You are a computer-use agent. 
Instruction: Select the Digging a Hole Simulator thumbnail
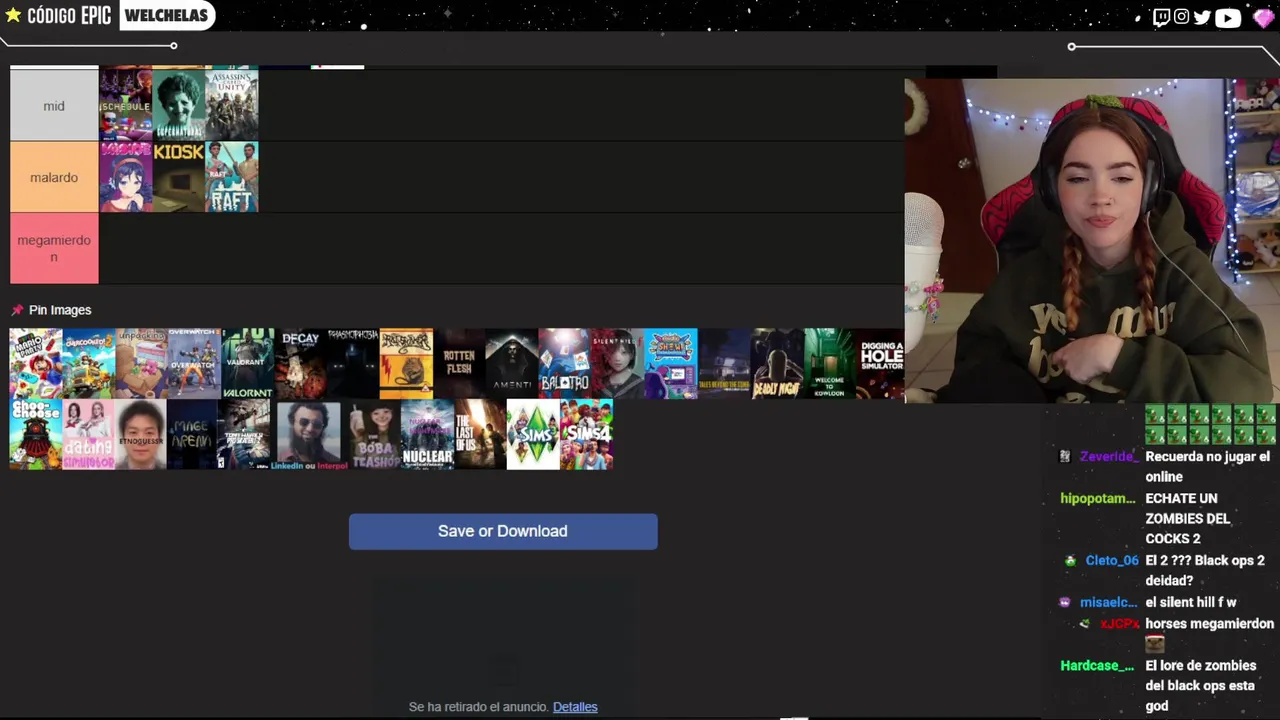[x=881, y=364]
